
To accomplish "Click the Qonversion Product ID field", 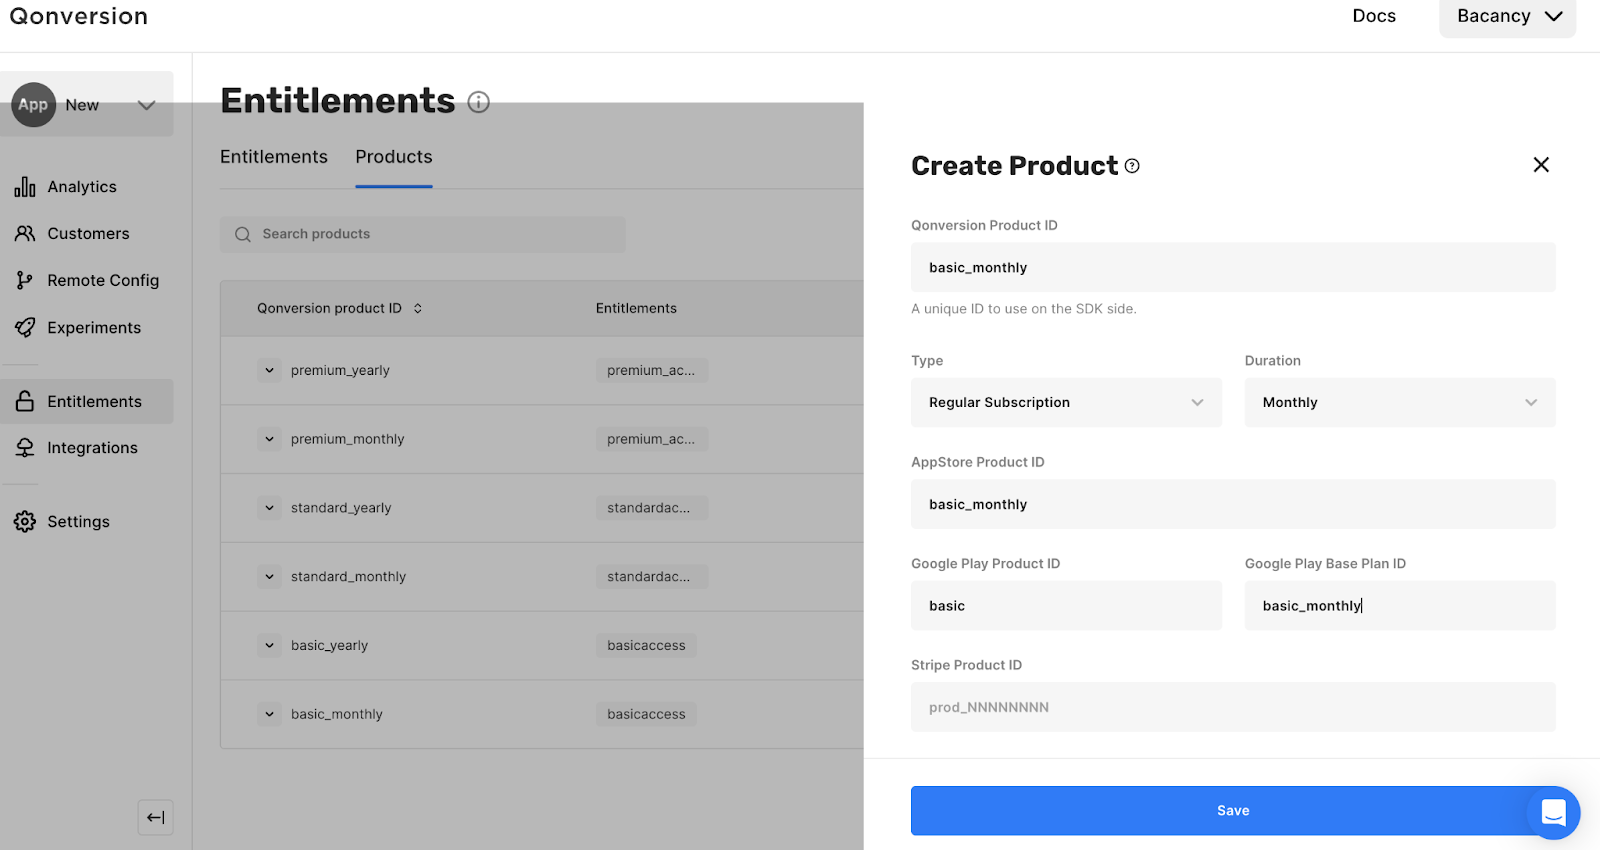I will click(x=1233, y=267).
